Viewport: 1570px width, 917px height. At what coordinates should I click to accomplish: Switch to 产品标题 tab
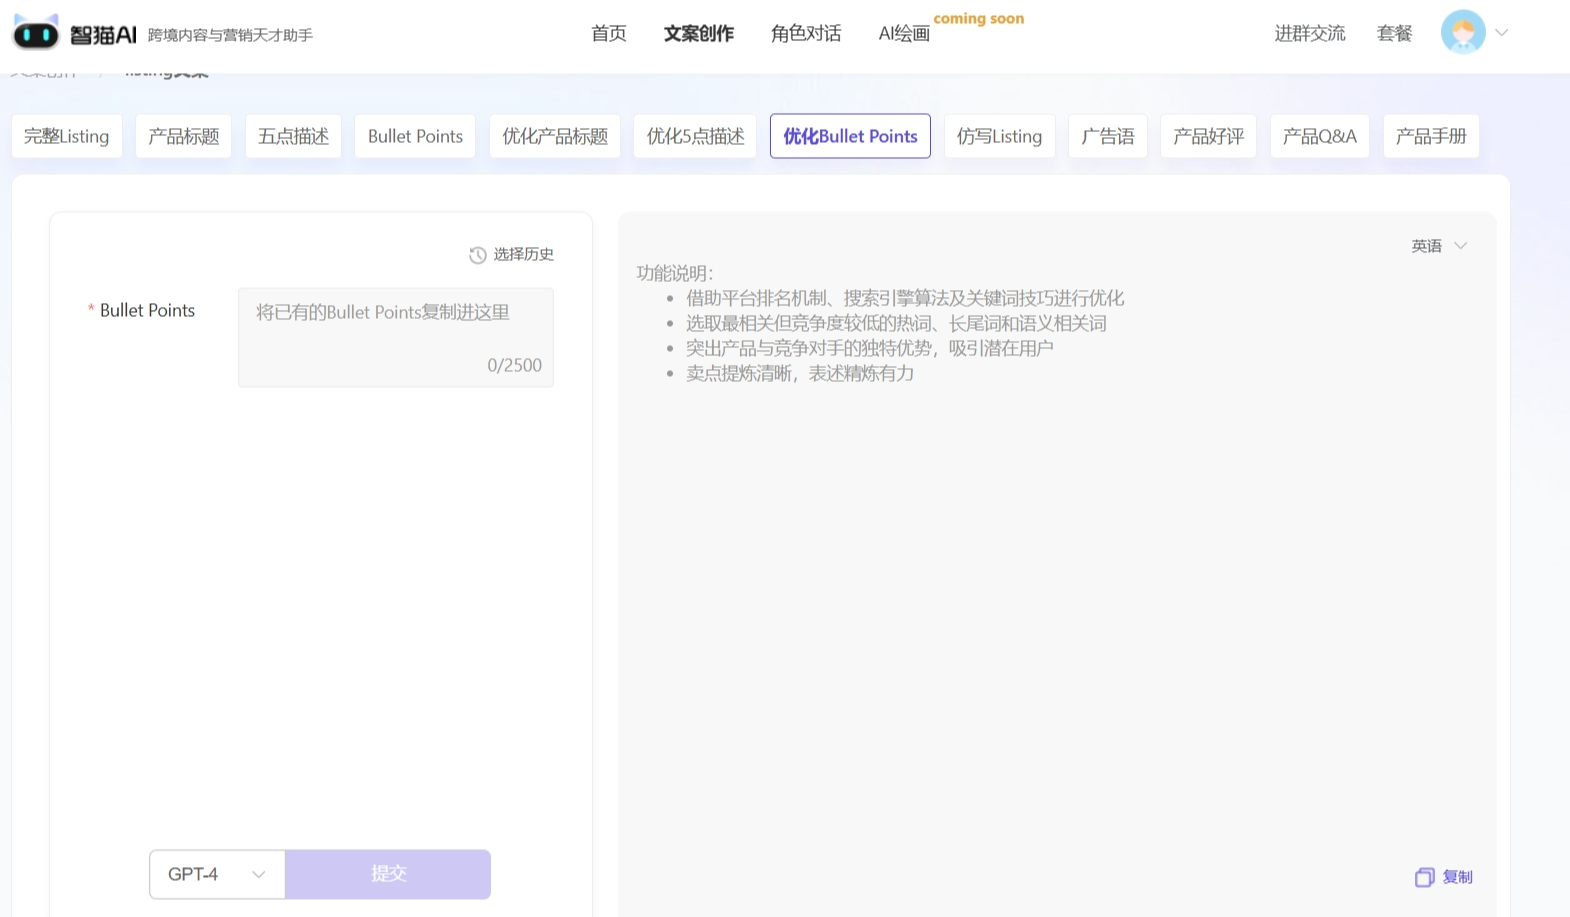184,136
